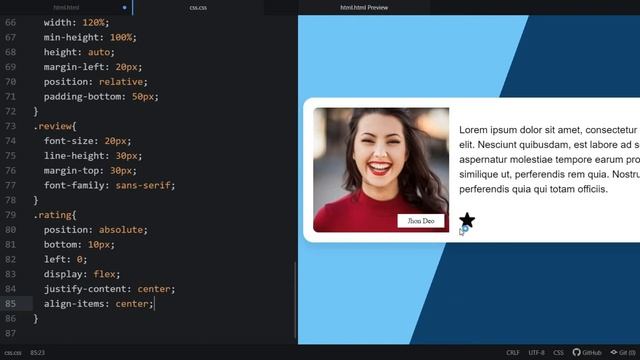Select the css.css editor tab
The height and width of the screenshot is (360, 640).
click(198, 7)
